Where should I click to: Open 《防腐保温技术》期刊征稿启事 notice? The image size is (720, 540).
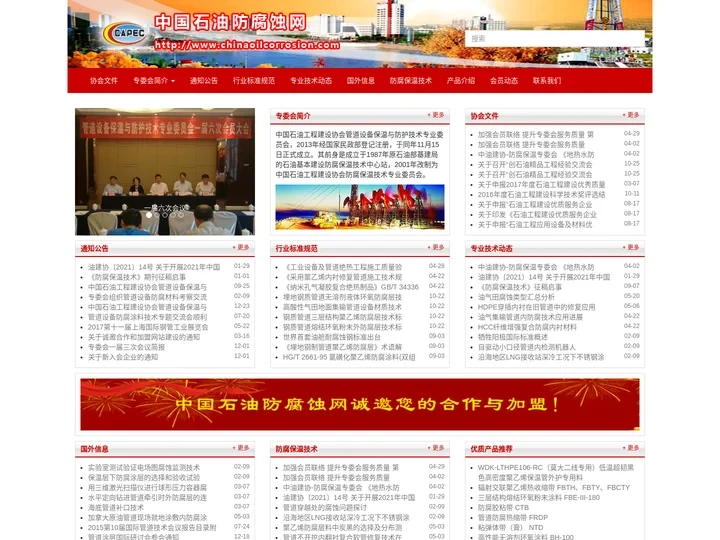[x=137, y=277]
